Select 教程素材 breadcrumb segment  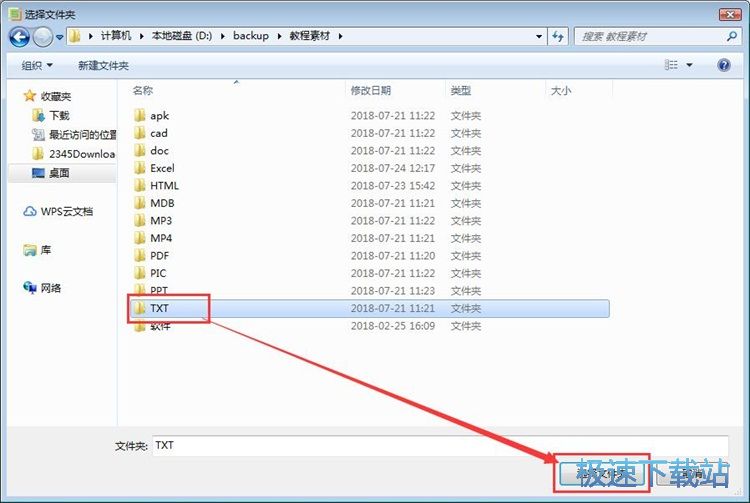point(309,36)
